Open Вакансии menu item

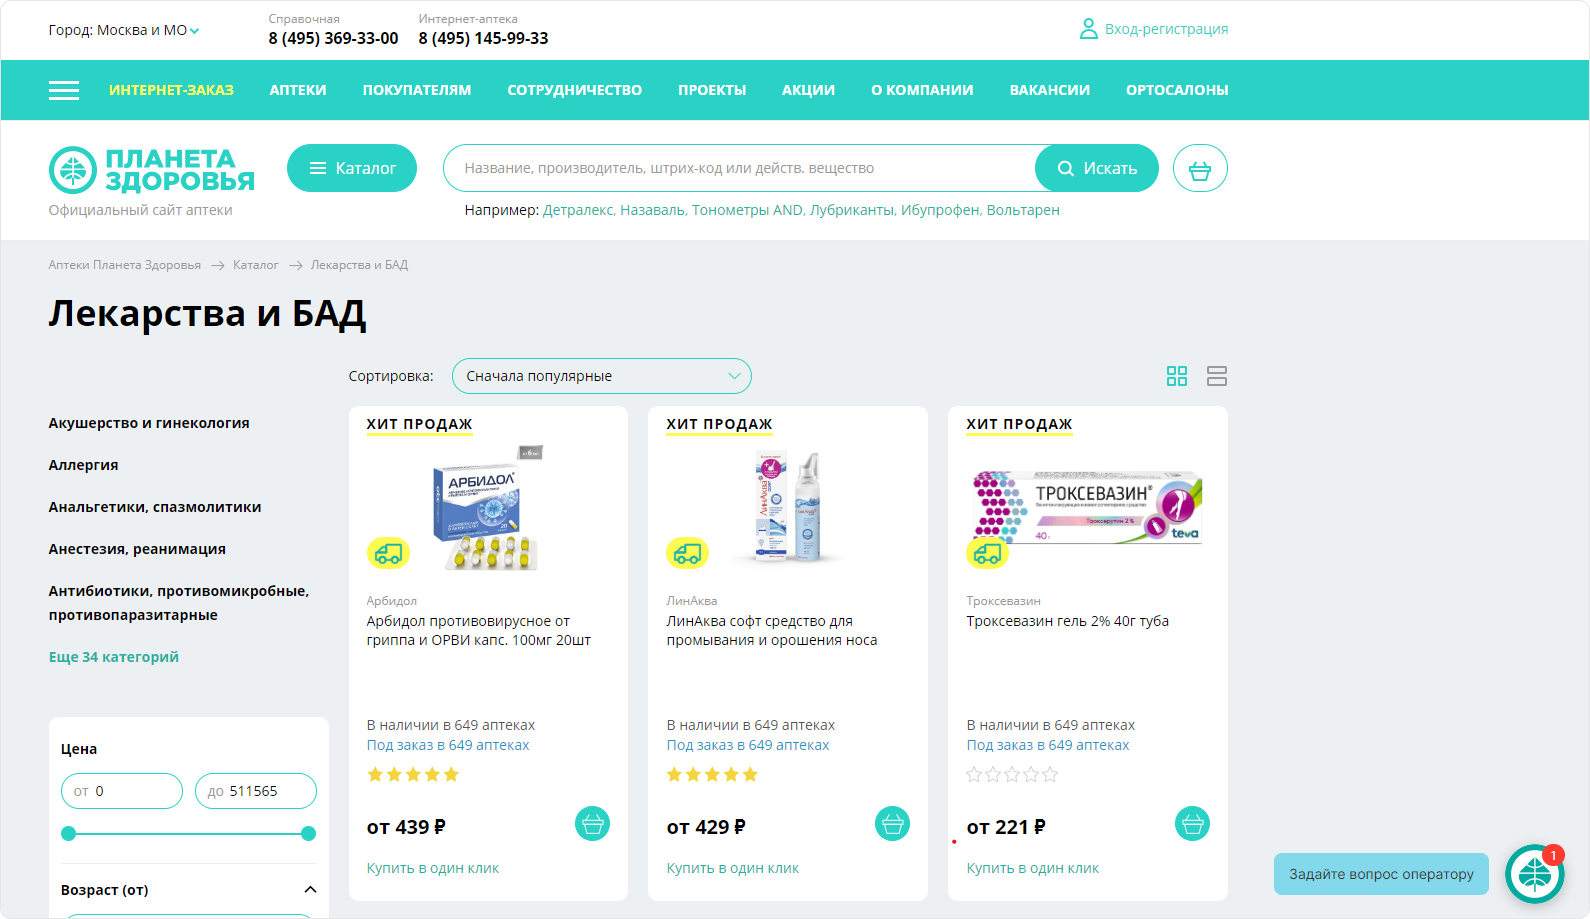[1050, 90]
